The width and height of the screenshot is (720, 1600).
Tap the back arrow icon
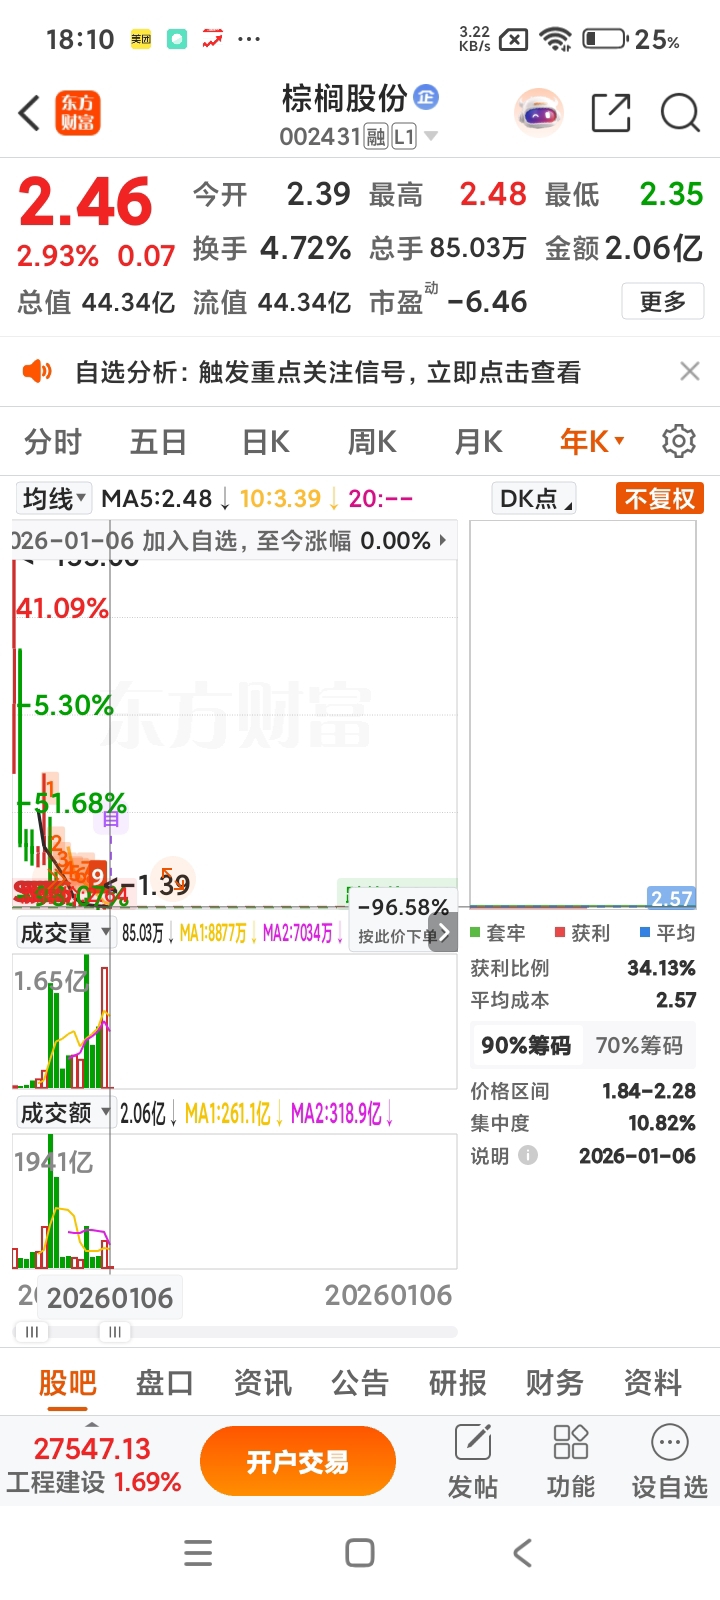[30, 113]
